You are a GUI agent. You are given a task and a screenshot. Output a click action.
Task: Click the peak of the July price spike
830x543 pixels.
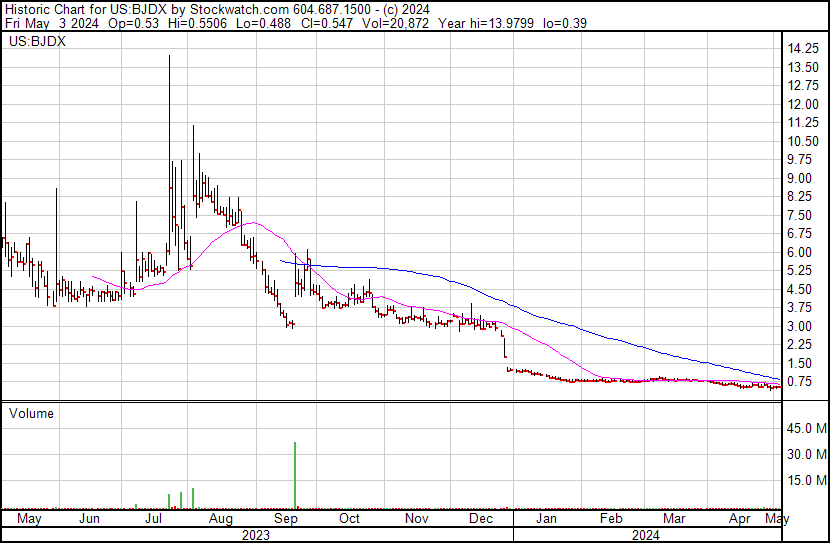168,57
